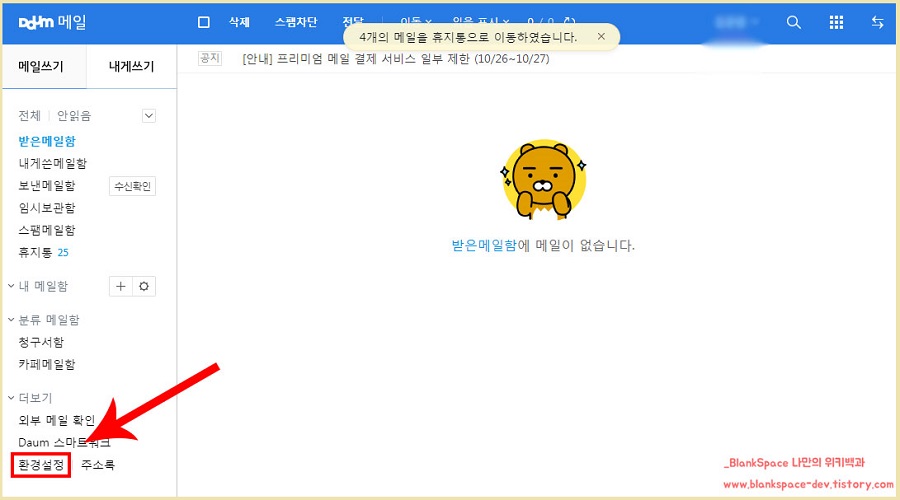Click the trash count 25
Screen dimensions: 900x500
pos(63,253)
